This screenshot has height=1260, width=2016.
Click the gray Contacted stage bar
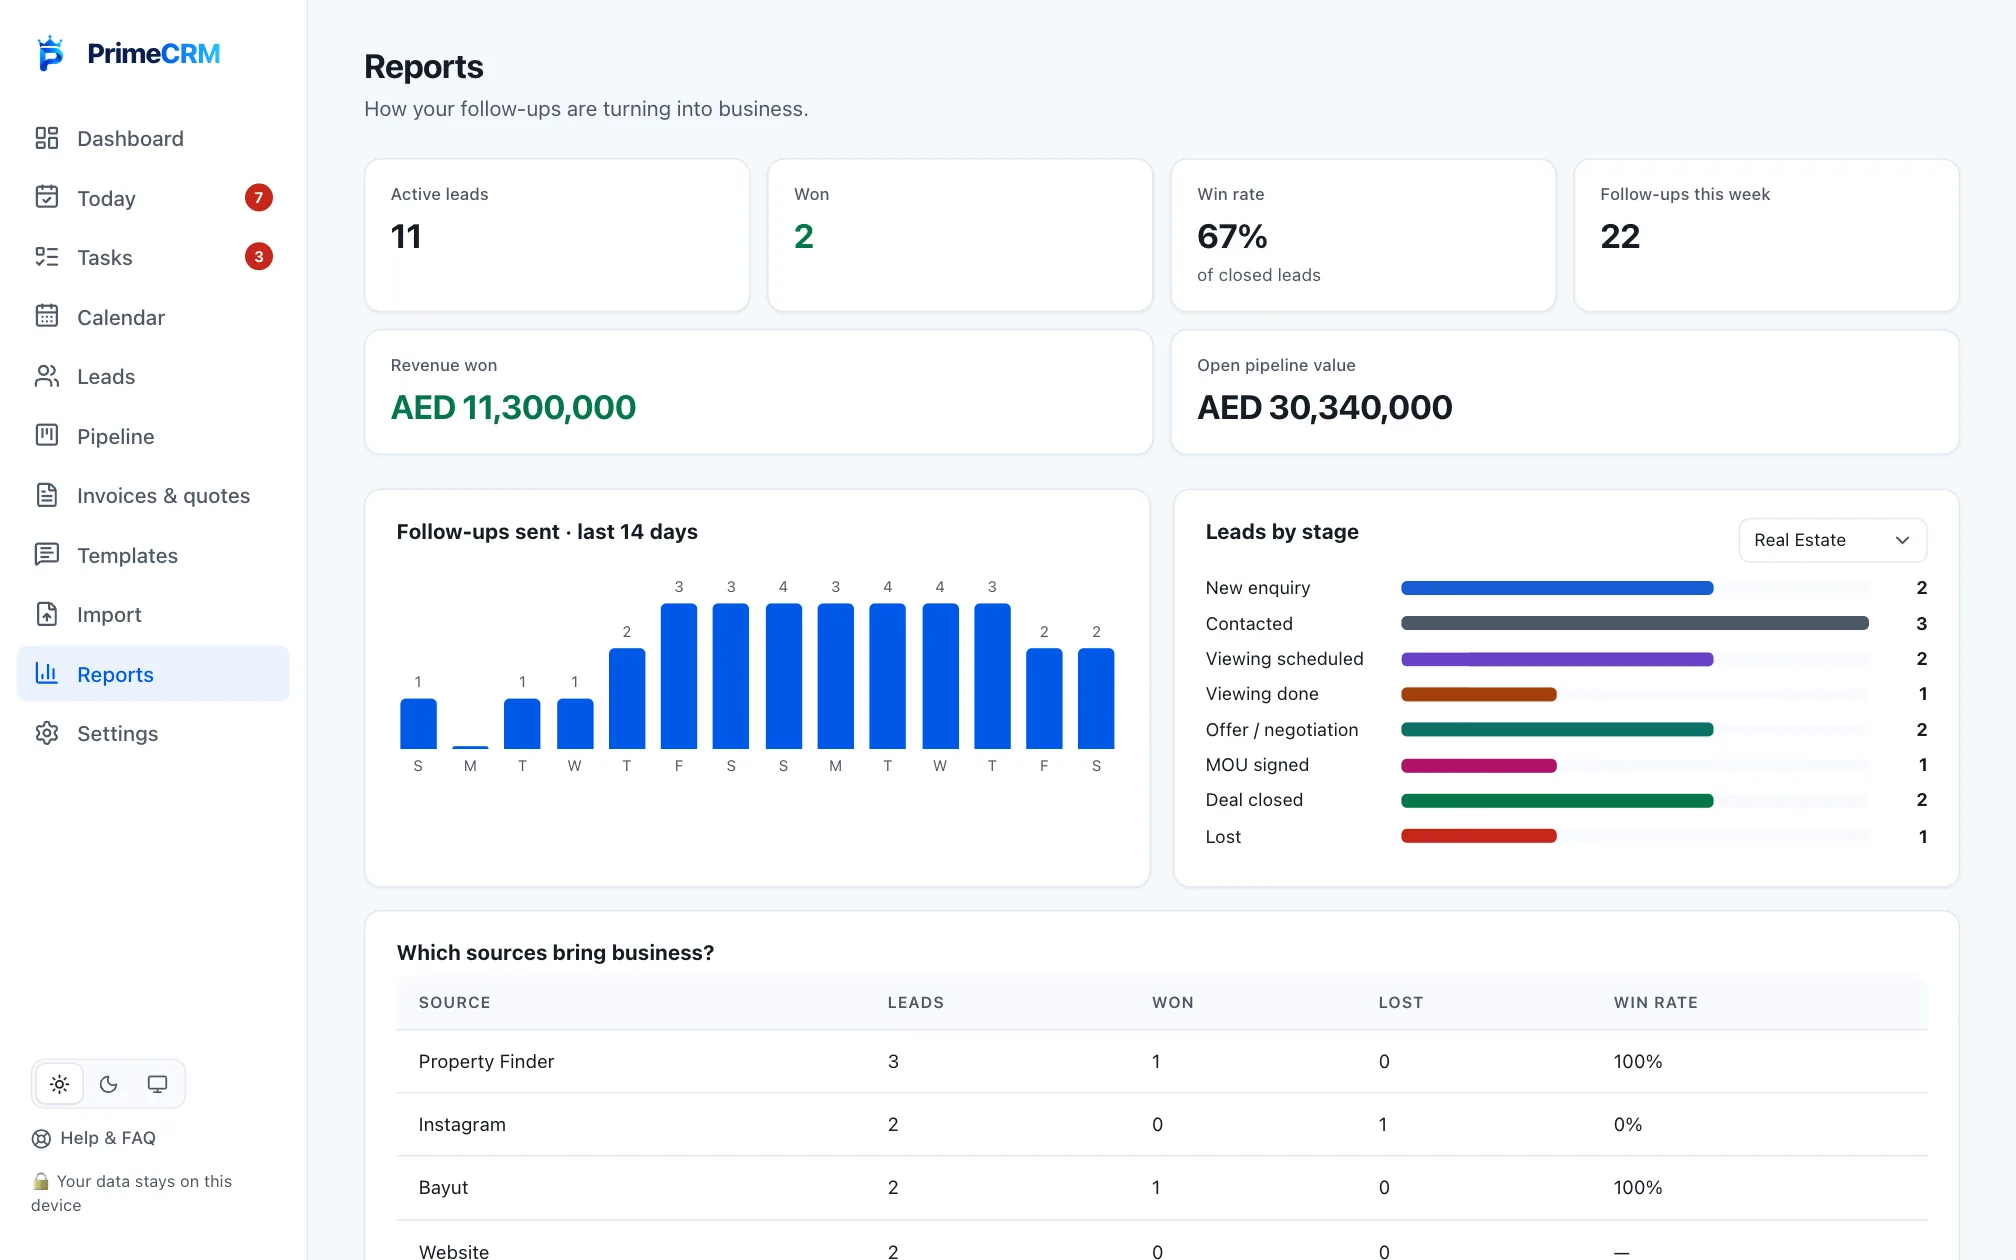coord(1635,623)
